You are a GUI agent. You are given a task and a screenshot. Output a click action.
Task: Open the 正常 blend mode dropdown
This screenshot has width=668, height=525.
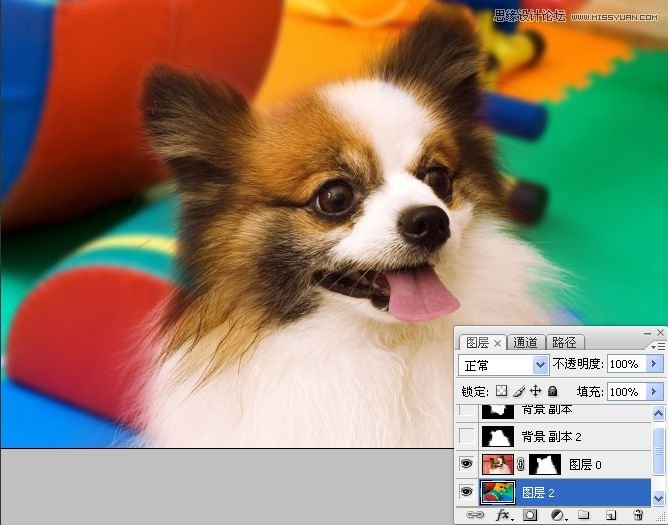pos(504,365)
